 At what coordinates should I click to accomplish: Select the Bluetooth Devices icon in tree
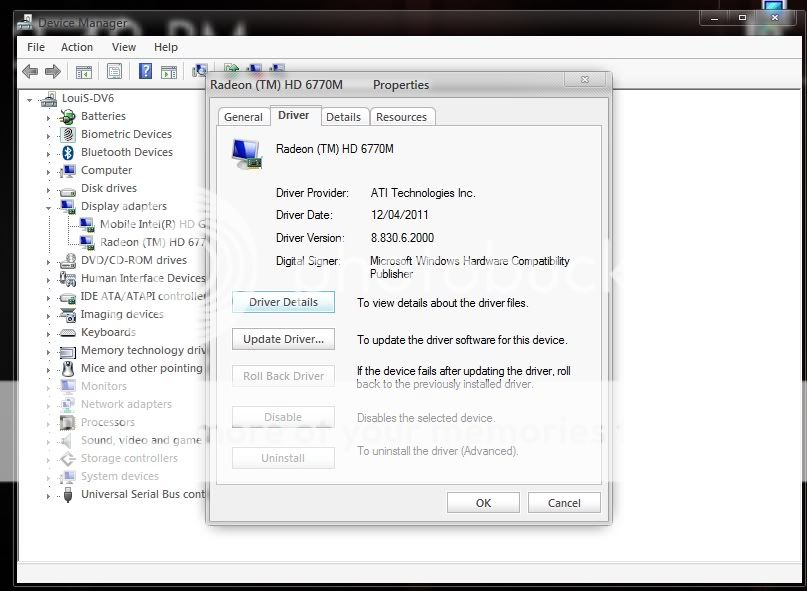(68, 153)
